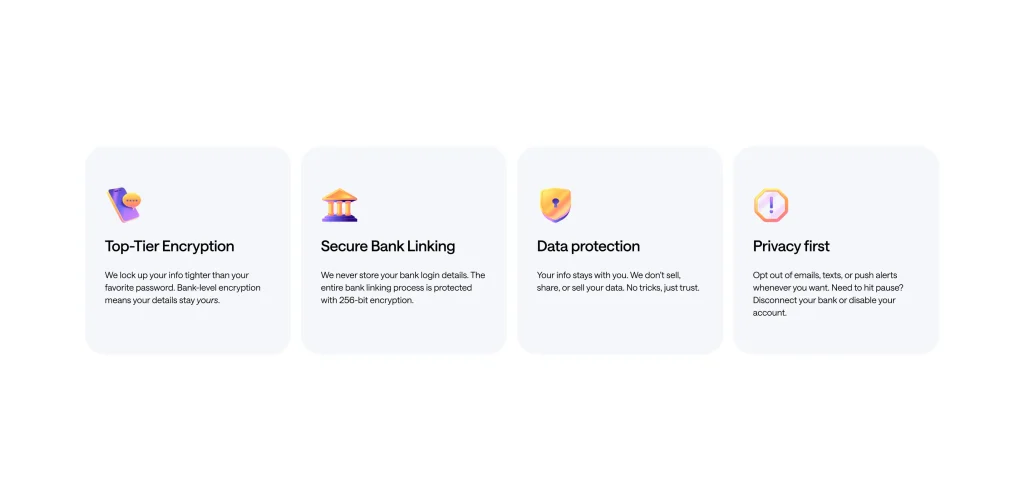The height and width of the screenshot is (500, 1024).
Task: Click the shield with keyhole icon
Action: click(555, 205)
